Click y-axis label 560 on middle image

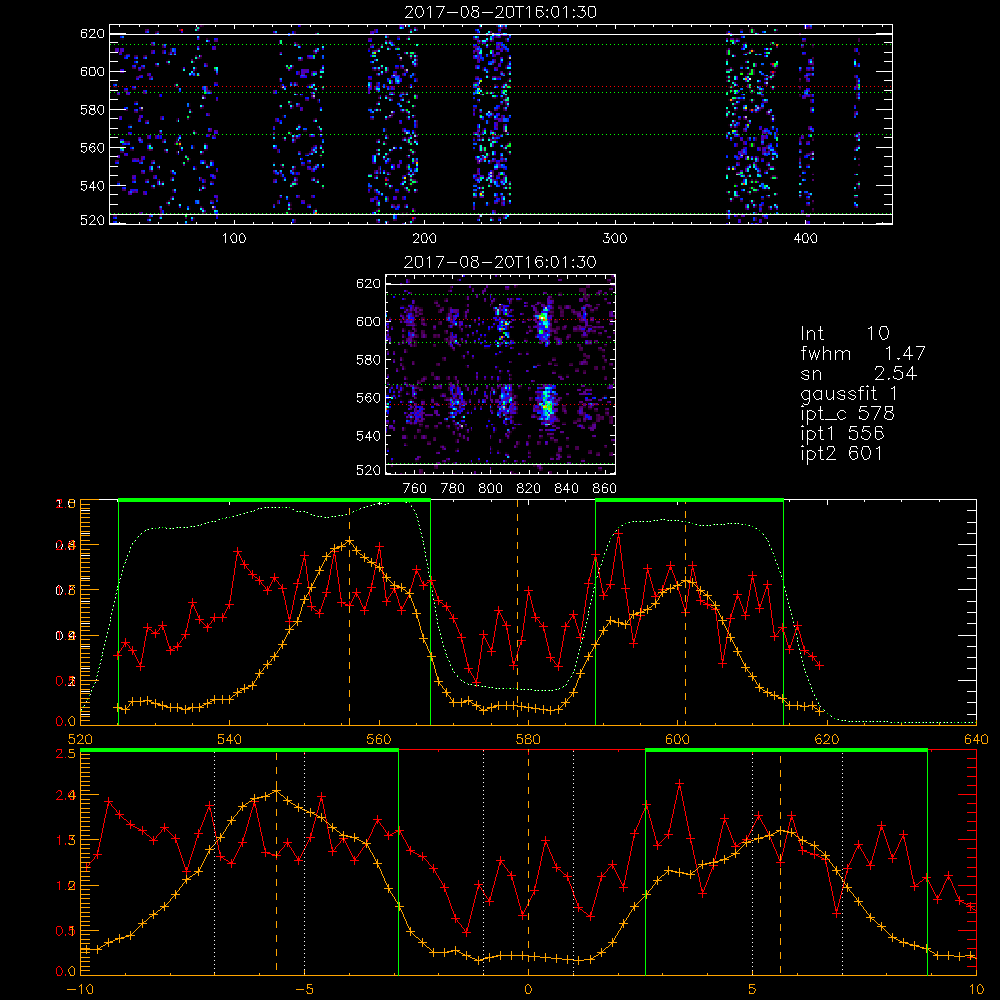(368, 398)
